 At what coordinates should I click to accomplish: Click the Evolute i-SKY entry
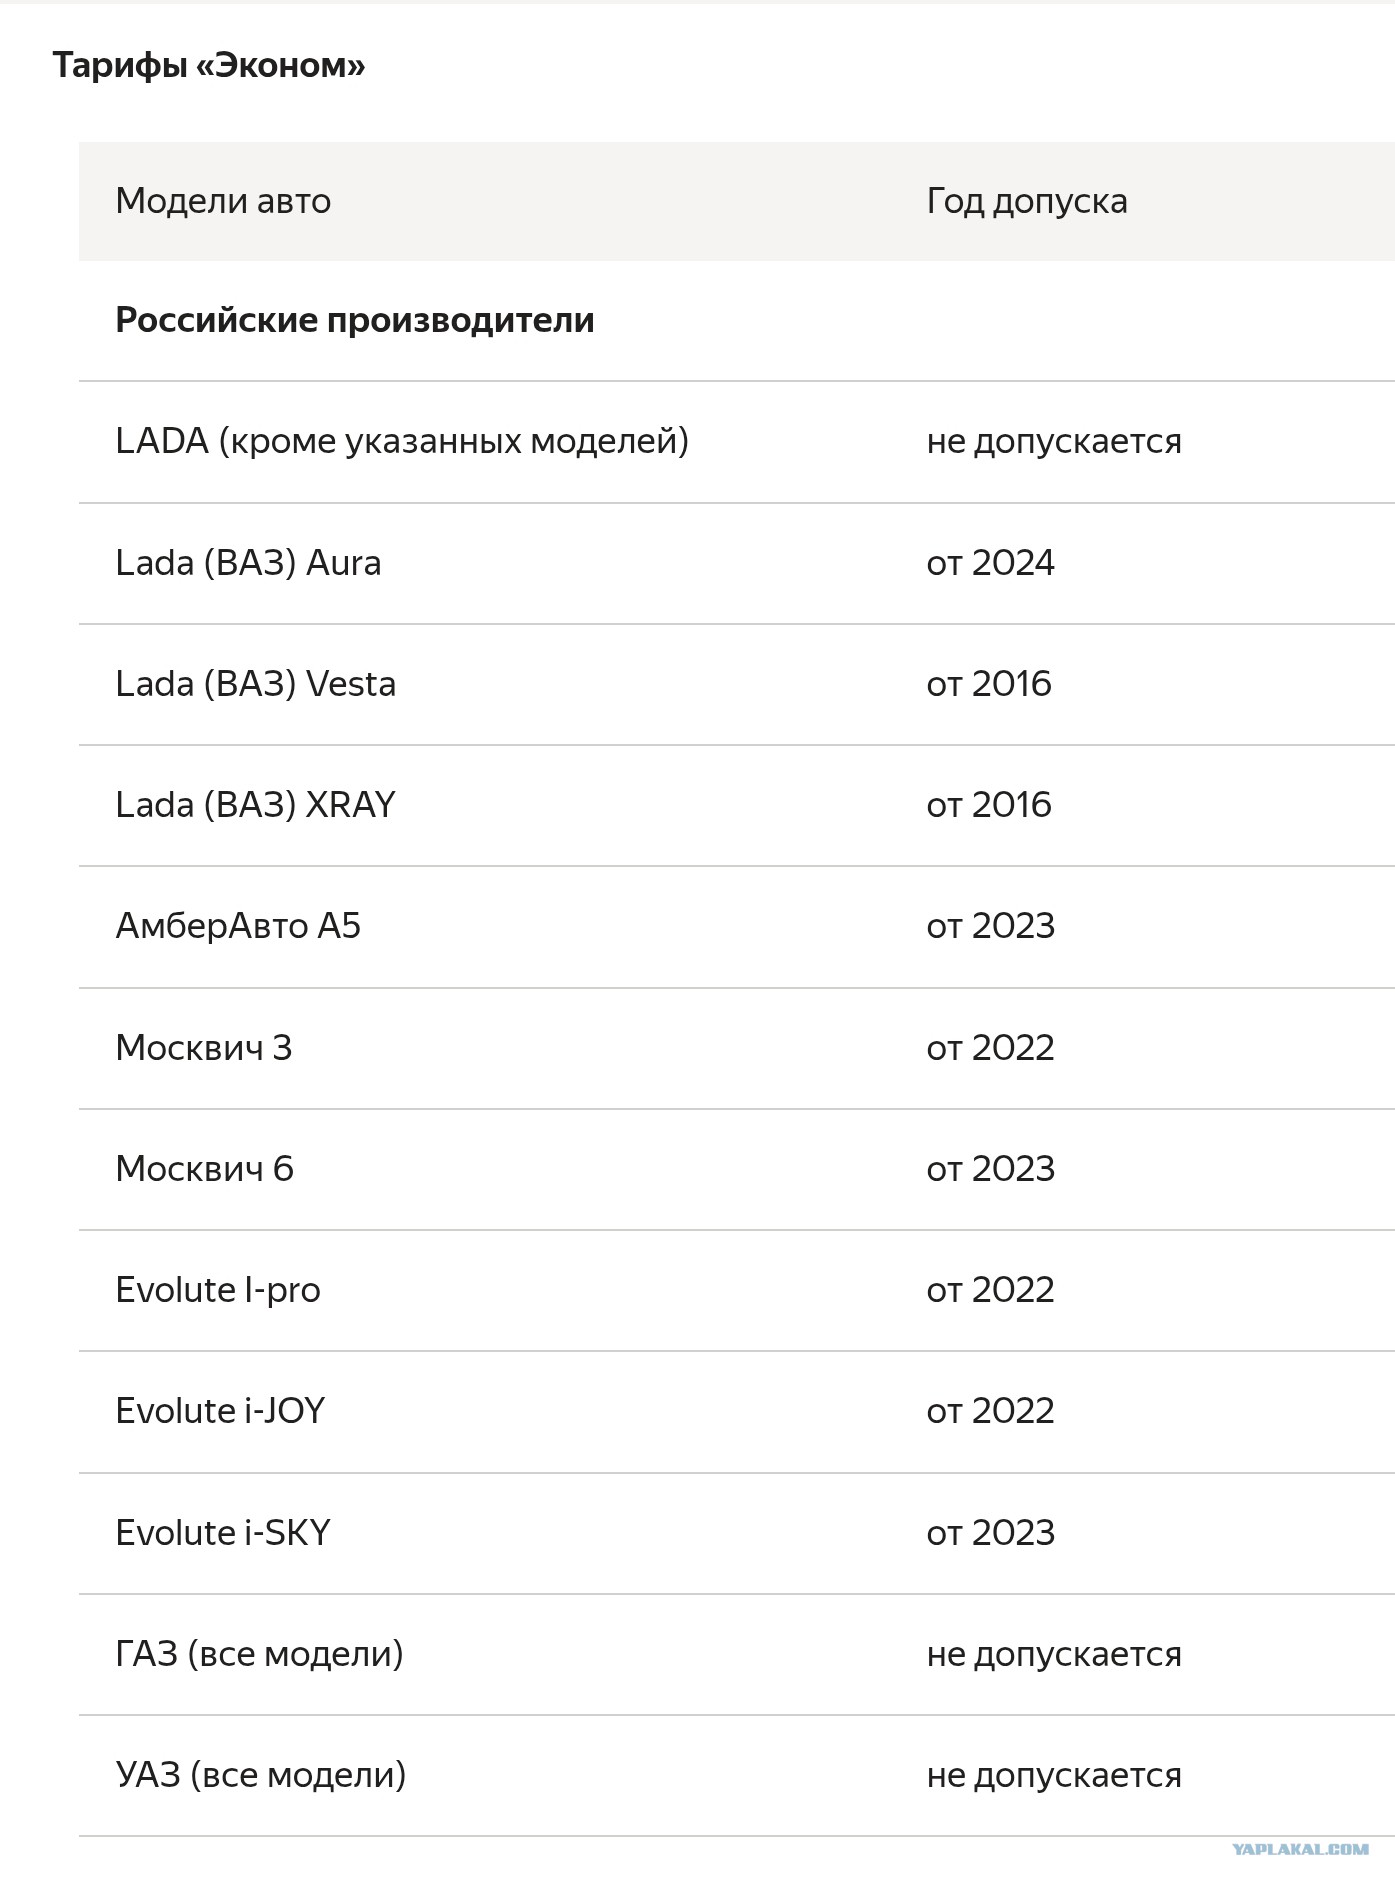coord(223,1533)
